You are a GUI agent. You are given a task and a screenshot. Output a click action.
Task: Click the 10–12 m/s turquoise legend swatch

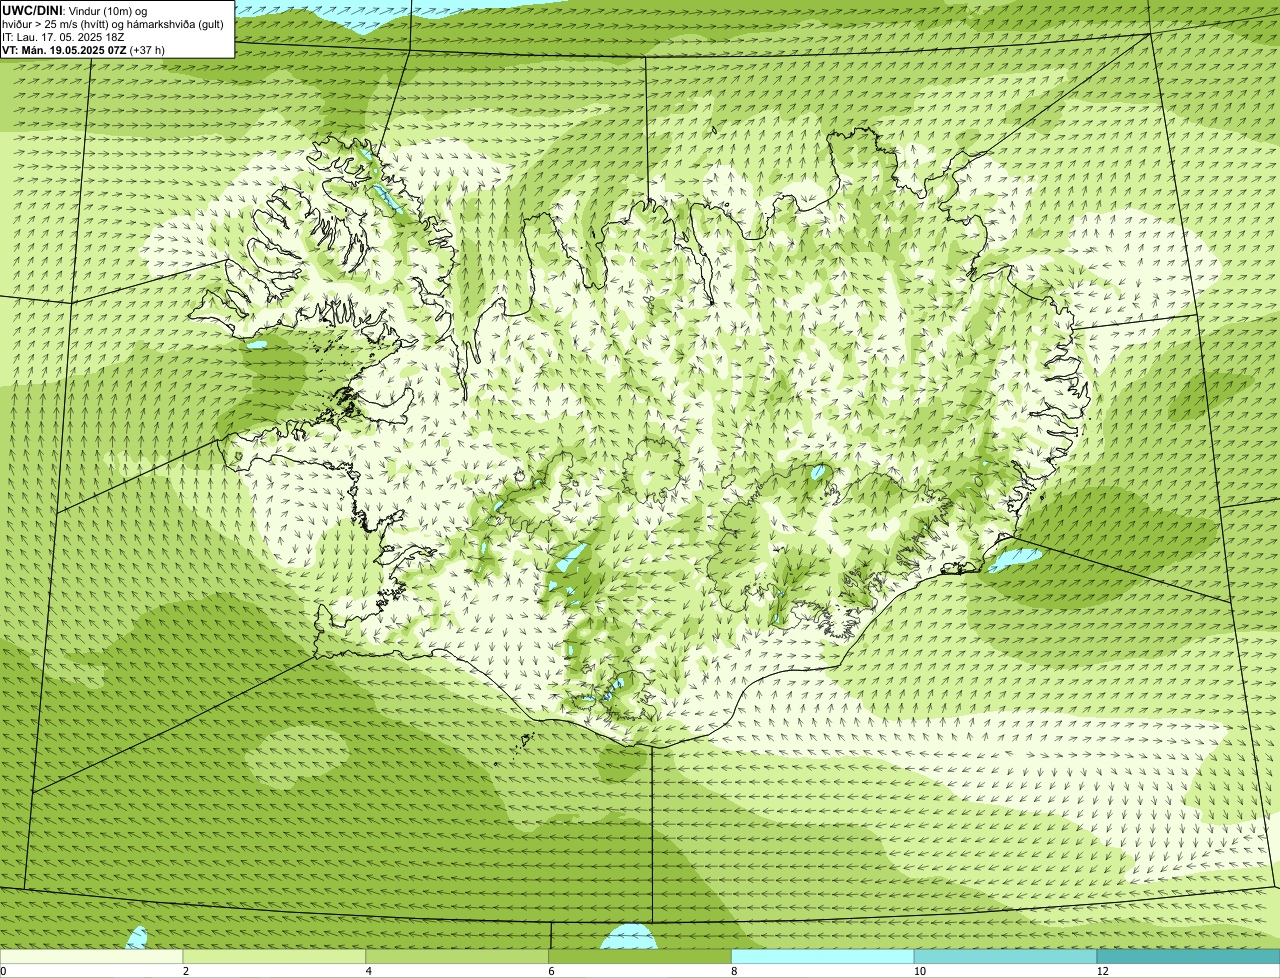coord(1005,957)
